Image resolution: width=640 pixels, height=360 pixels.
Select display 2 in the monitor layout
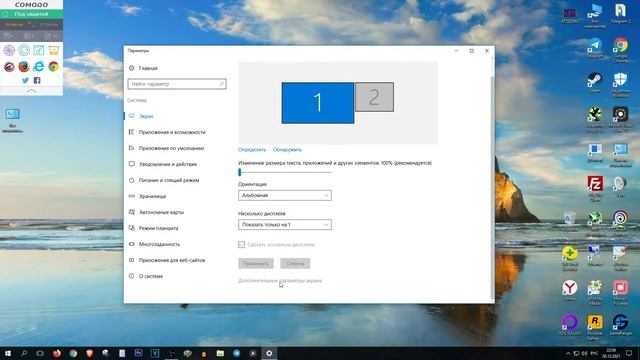374,97
